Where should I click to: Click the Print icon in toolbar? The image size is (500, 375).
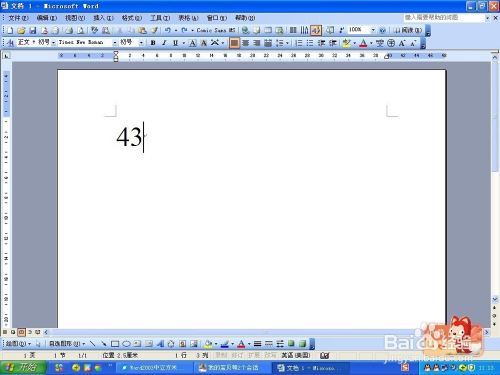click(69, 31)
